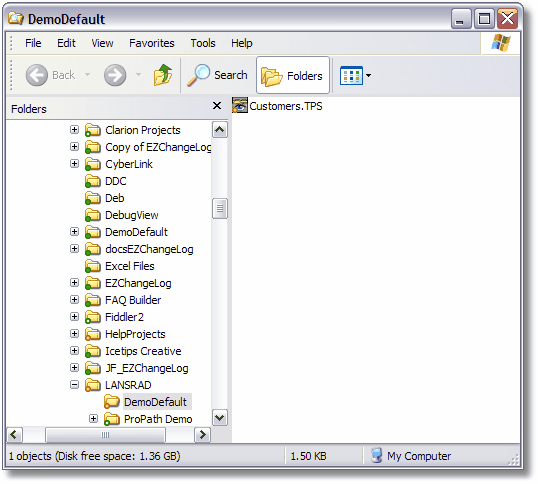Open the Customers.TPS file icon
The height and width of the screenshot is (484, 538).
239,105
